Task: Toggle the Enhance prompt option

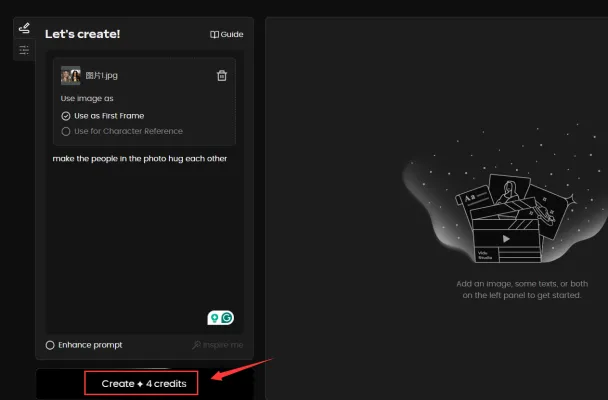Action: tap(51, 345)
